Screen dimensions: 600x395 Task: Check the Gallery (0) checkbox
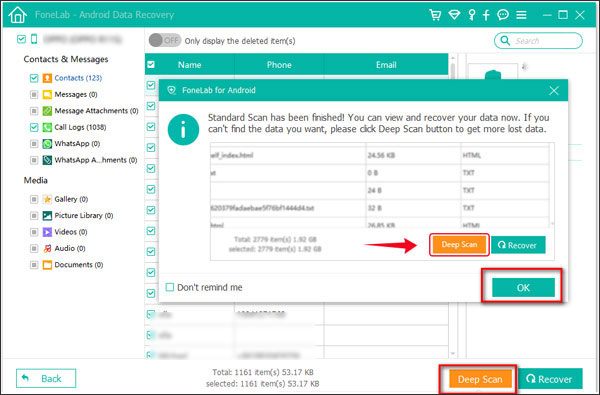tap(34, 199)
